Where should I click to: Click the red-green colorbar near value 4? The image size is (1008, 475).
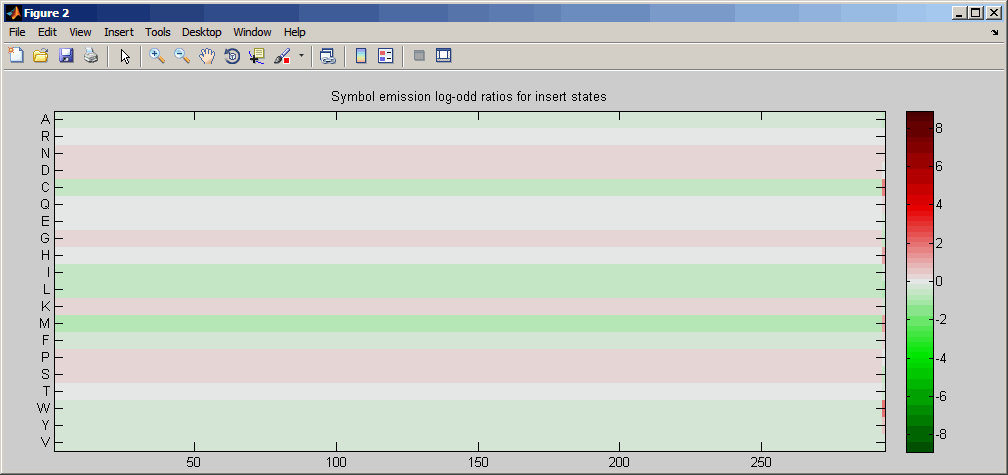919,205
